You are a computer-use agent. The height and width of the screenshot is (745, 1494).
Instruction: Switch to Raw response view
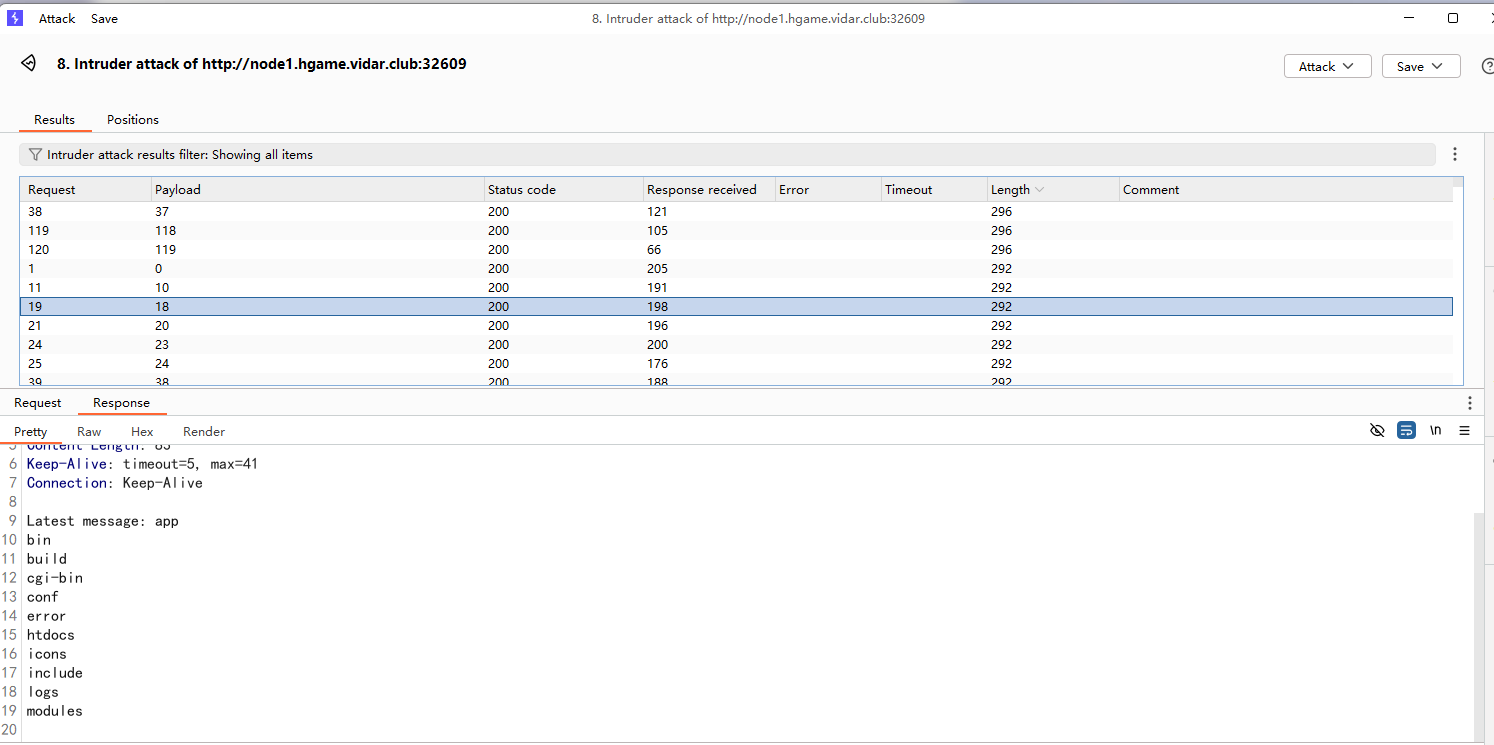click(x=89, y=432)
